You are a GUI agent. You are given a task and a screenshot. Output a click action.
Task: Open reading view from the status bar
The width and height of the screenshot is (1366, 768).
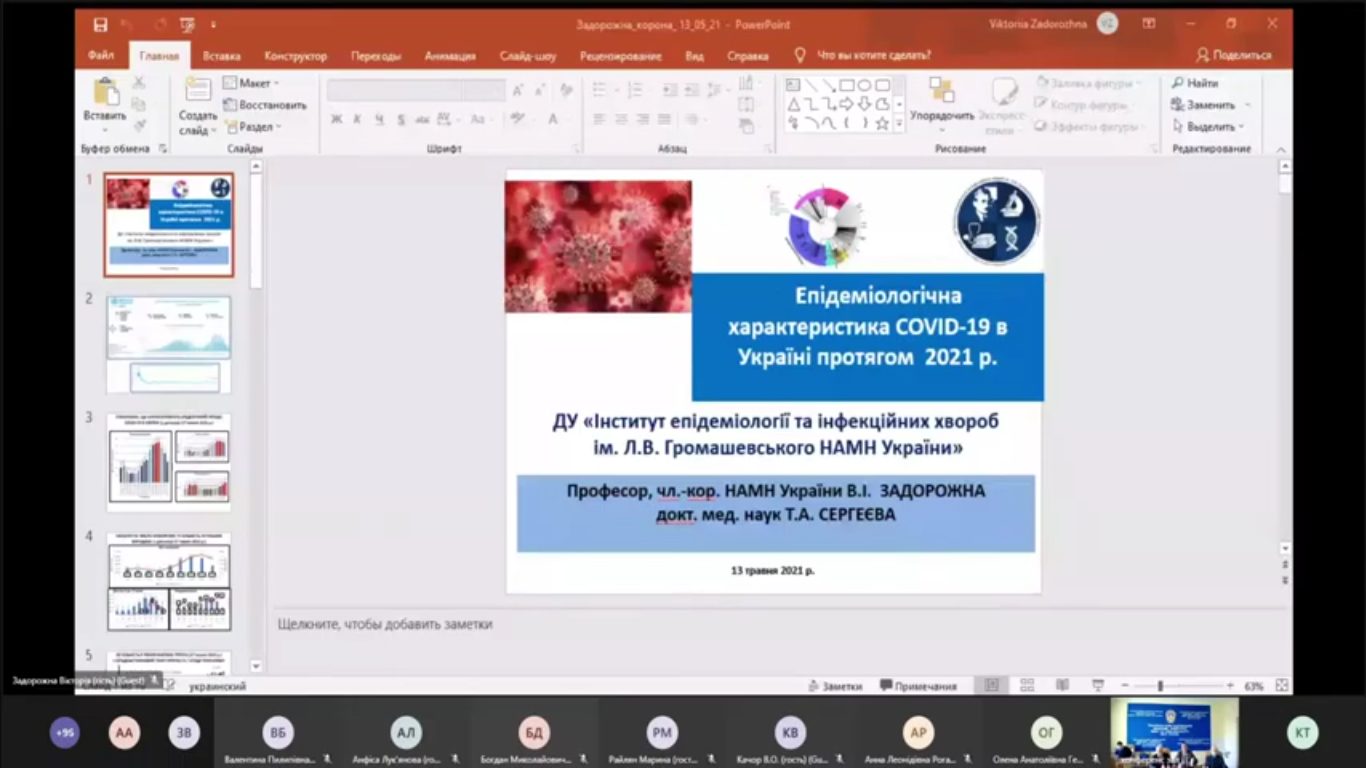[x=1062, y=686]
